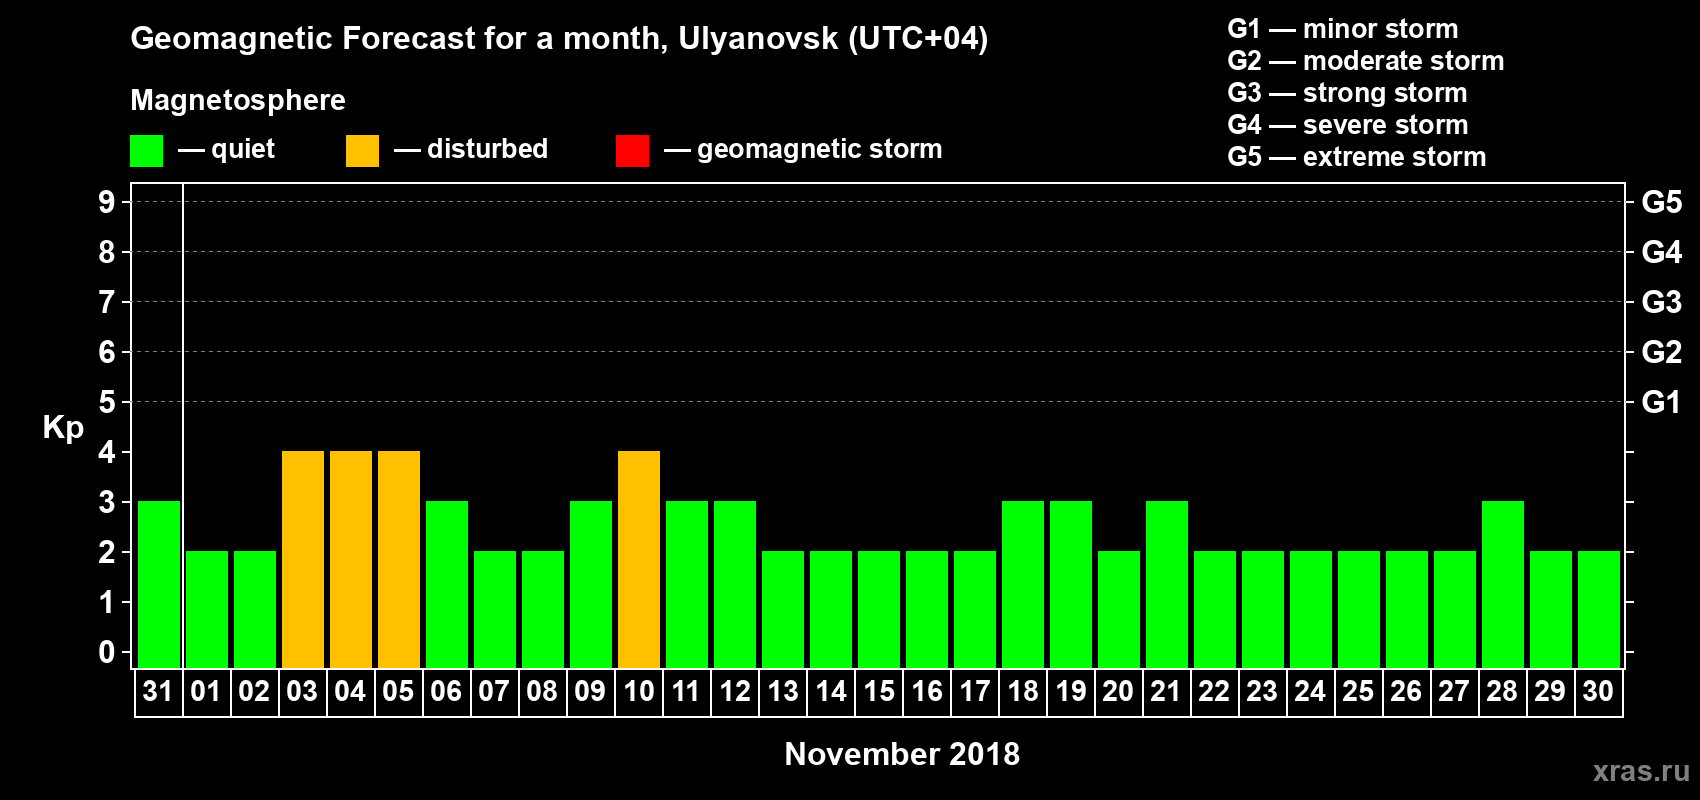
Task: Select the green bar for November 06
Action: tap(447, 584)
